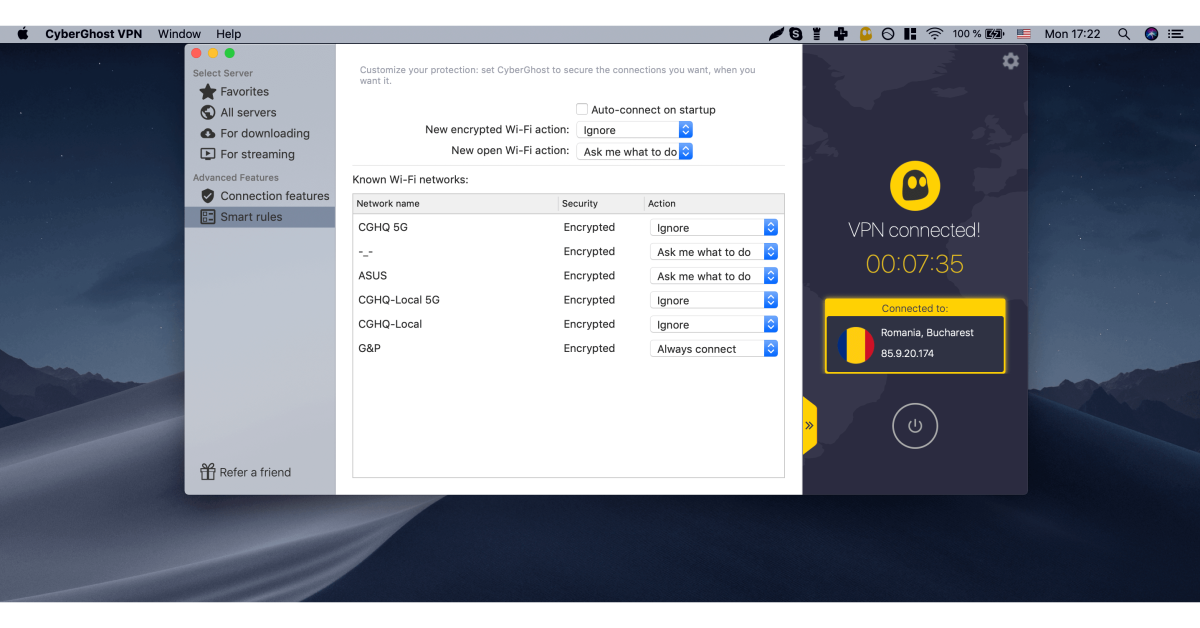Select the G&P network name
1200x628 pixels.
[369, 348]
